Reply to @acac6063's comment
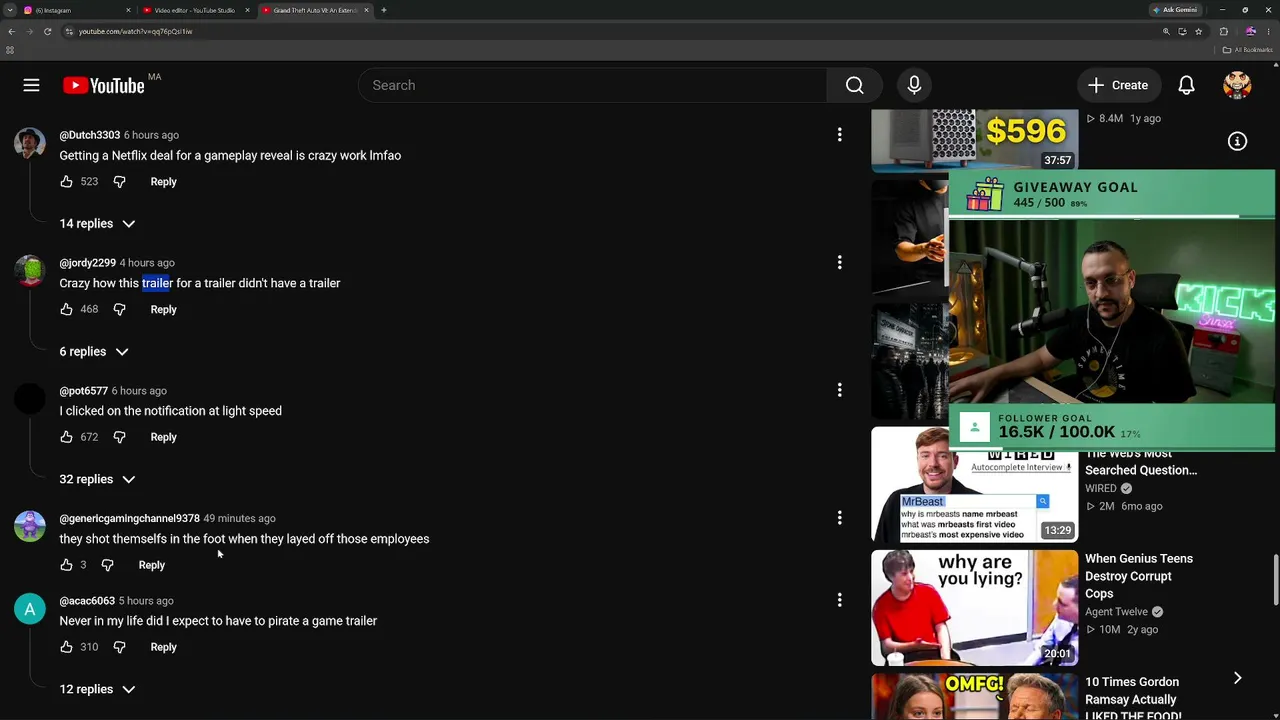 click(x=163, y=647)
